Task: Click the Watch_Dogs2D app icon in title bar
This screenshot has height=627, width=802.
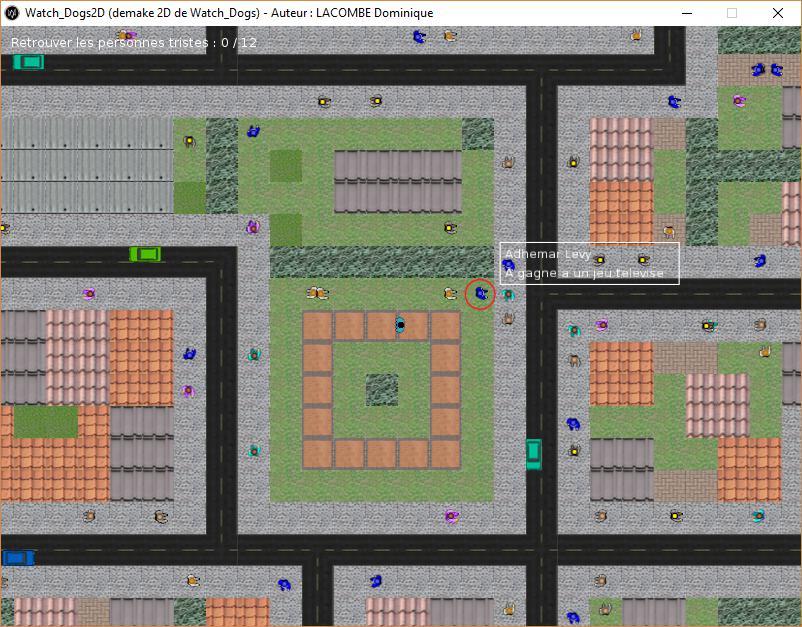Action: pos(12,13)
